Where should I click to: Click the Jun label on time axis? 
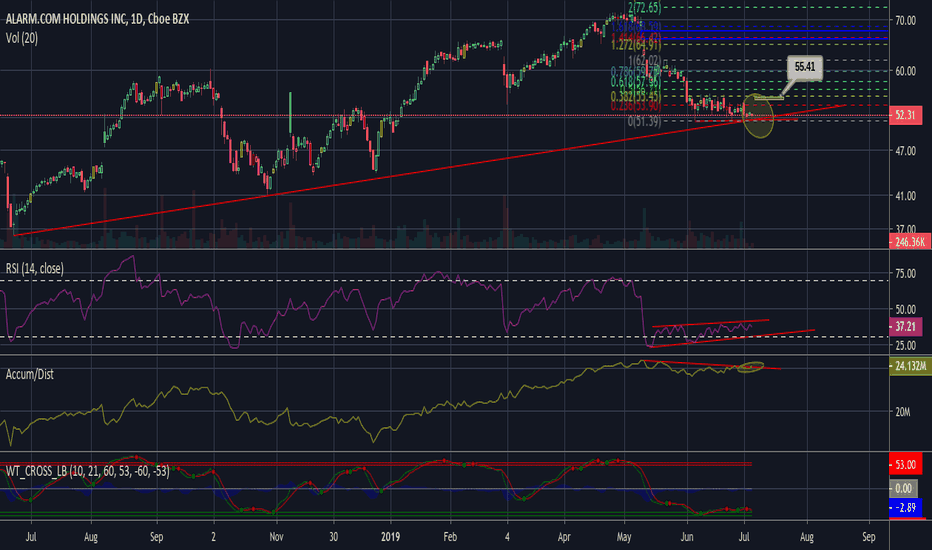pyautogui.click(x=687, y=537)
